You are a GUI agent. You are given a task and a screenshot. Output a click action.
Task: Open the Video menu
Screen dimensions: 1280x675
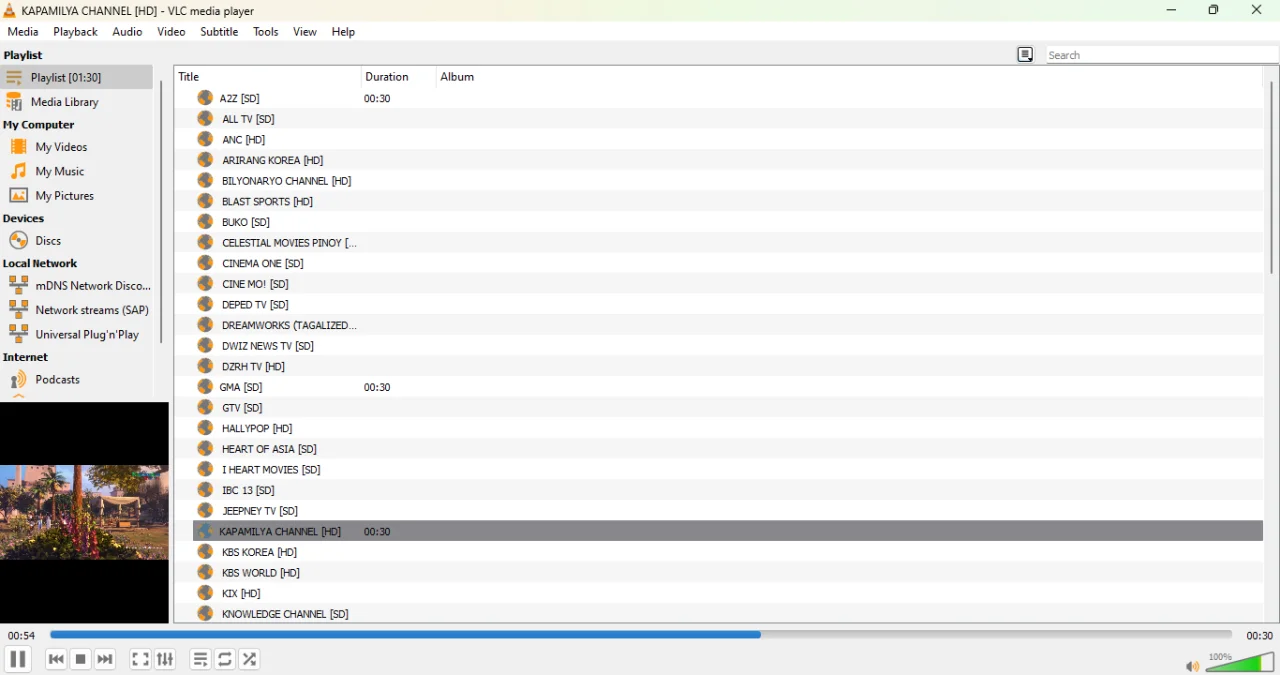pyautogui.click(x=171, y=32)
